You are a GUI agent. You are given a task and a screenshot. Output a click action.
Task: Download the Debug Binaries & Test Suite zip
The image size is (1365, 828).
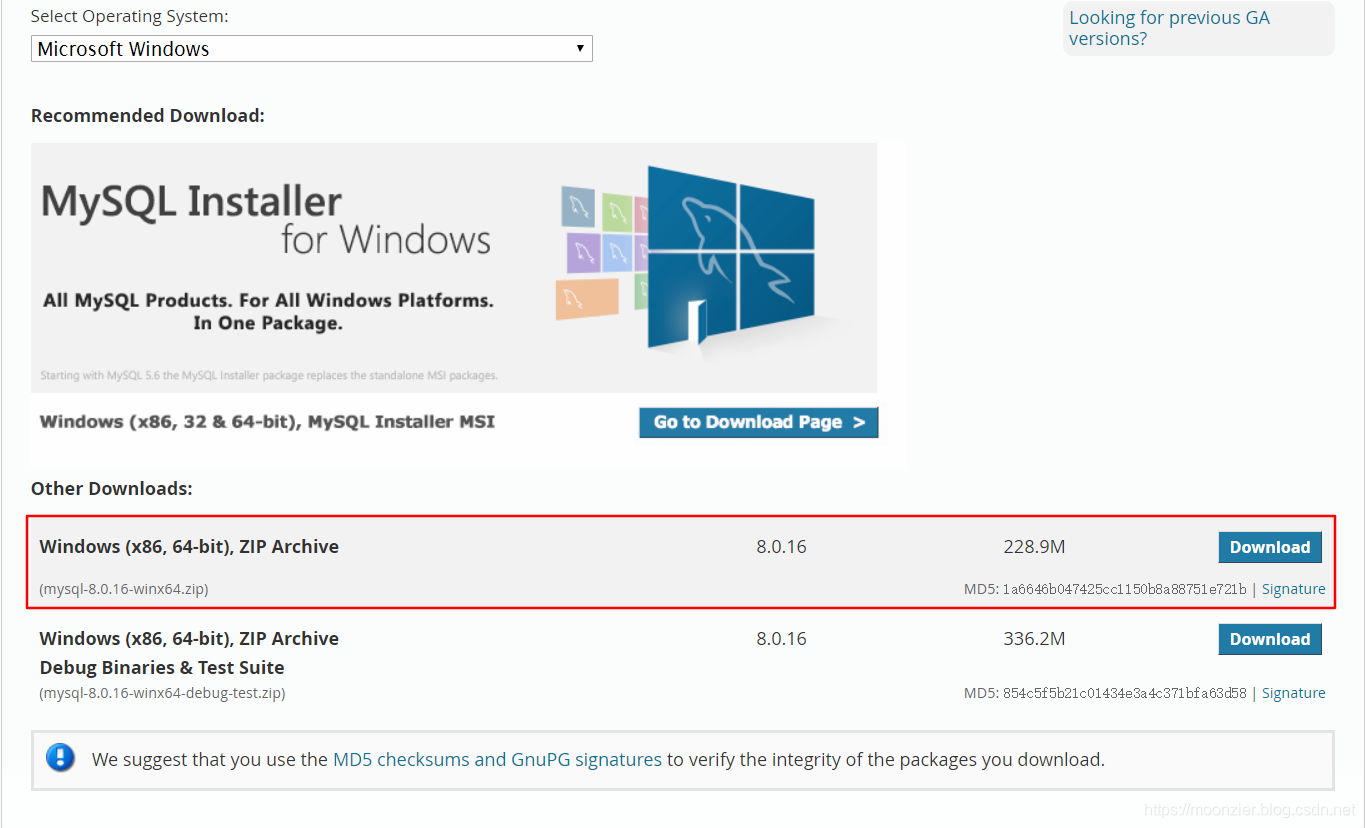point(1270,639)
